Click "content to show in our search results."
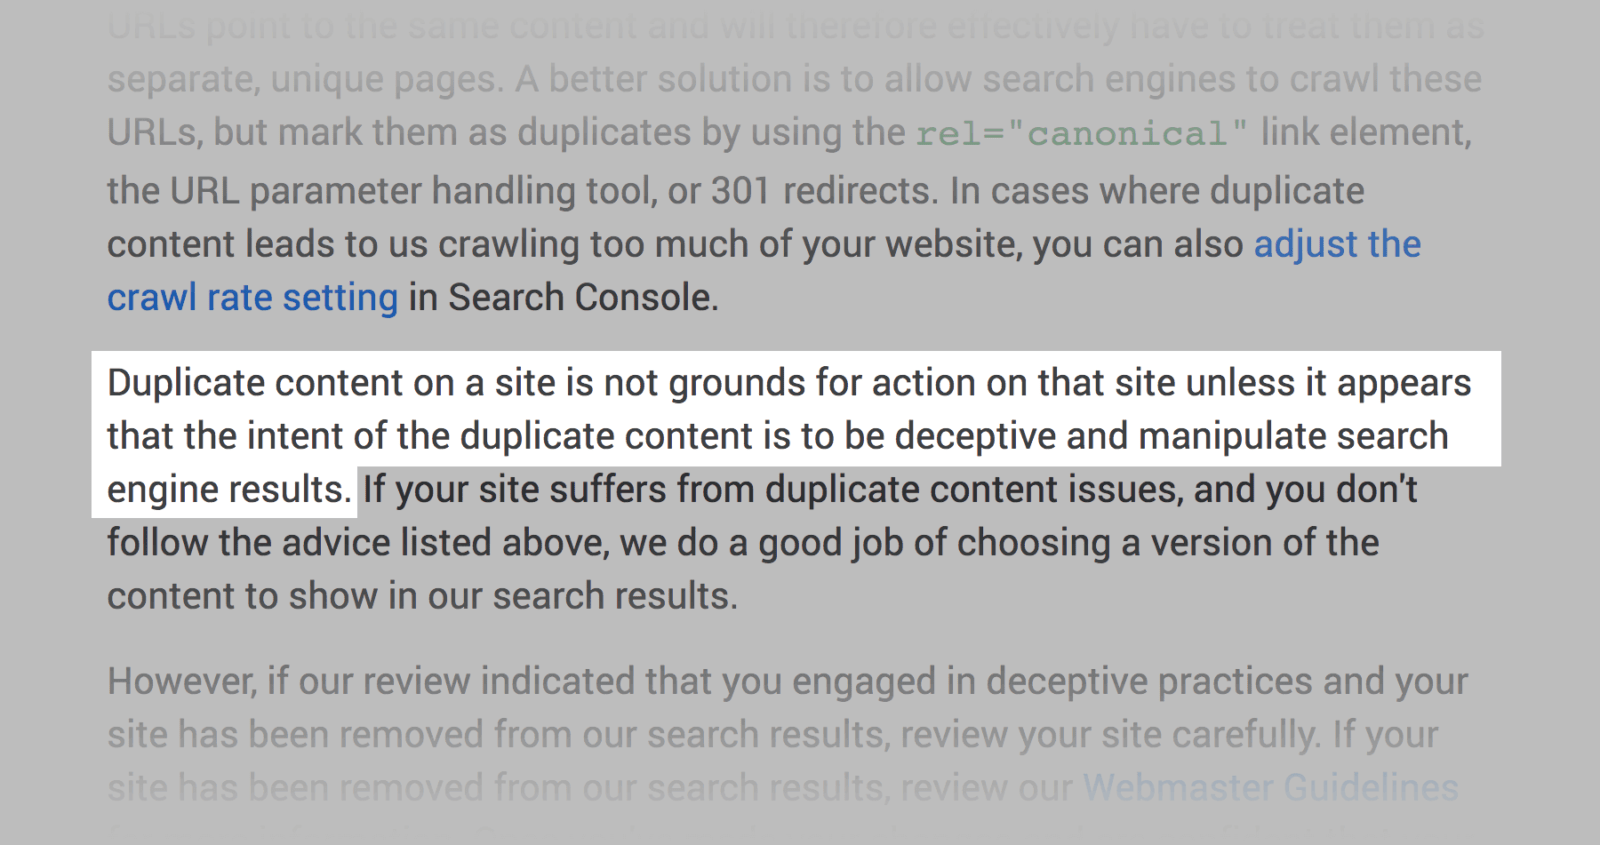The image size is (1600, 845). (x=422, y=596)
